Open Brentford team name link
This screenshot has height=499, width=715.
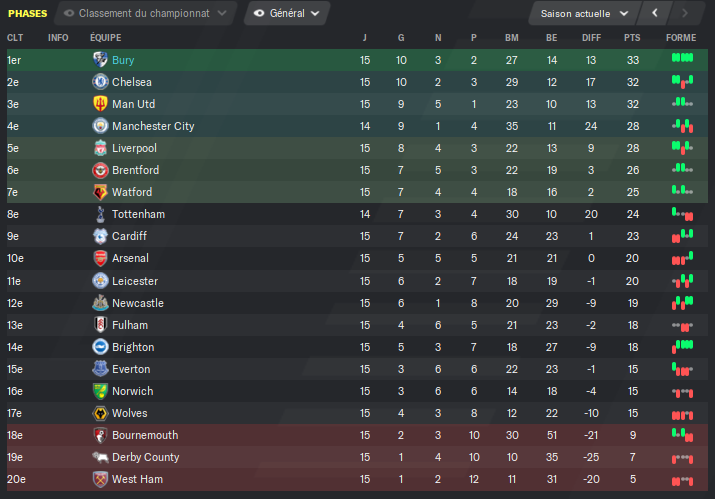135,170
